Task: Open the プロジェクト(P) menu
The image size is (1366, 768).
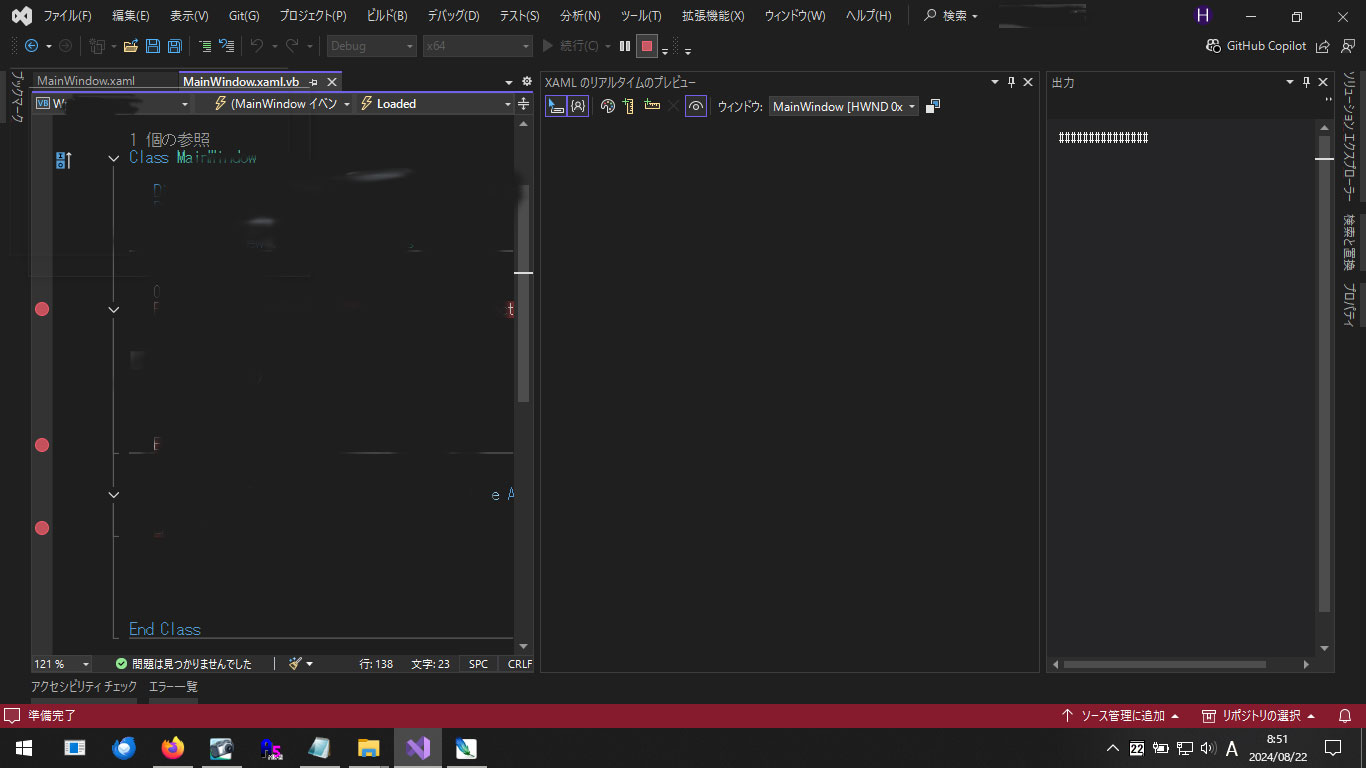Action: click(313, 16)
